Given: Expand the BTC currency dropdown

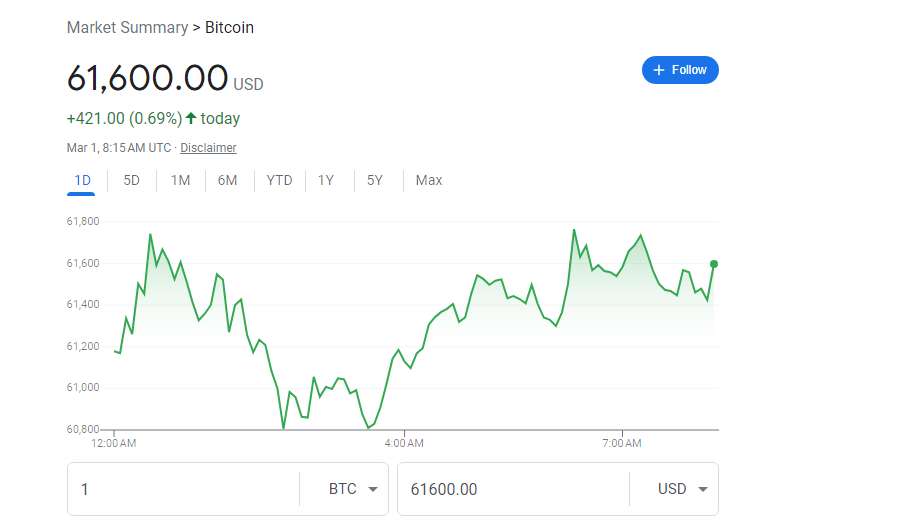Looking at the screenshot, I should [353, 489].
